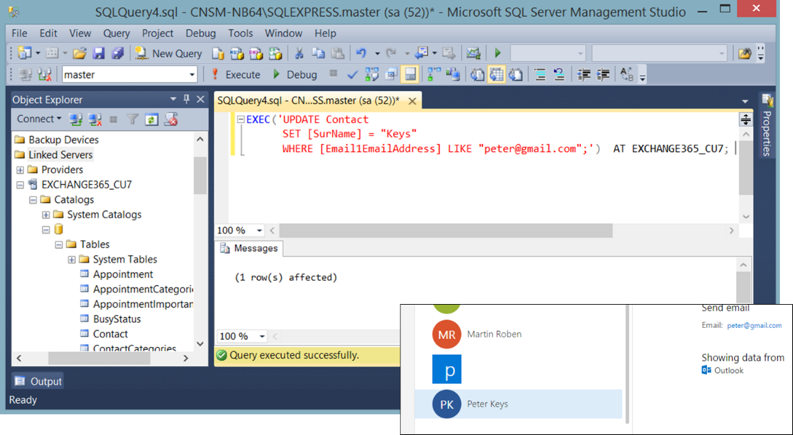Click the Find in Files folder icon
Viewport: 793px width, 435px height.
pyautogui.click(x=744, y=53)
